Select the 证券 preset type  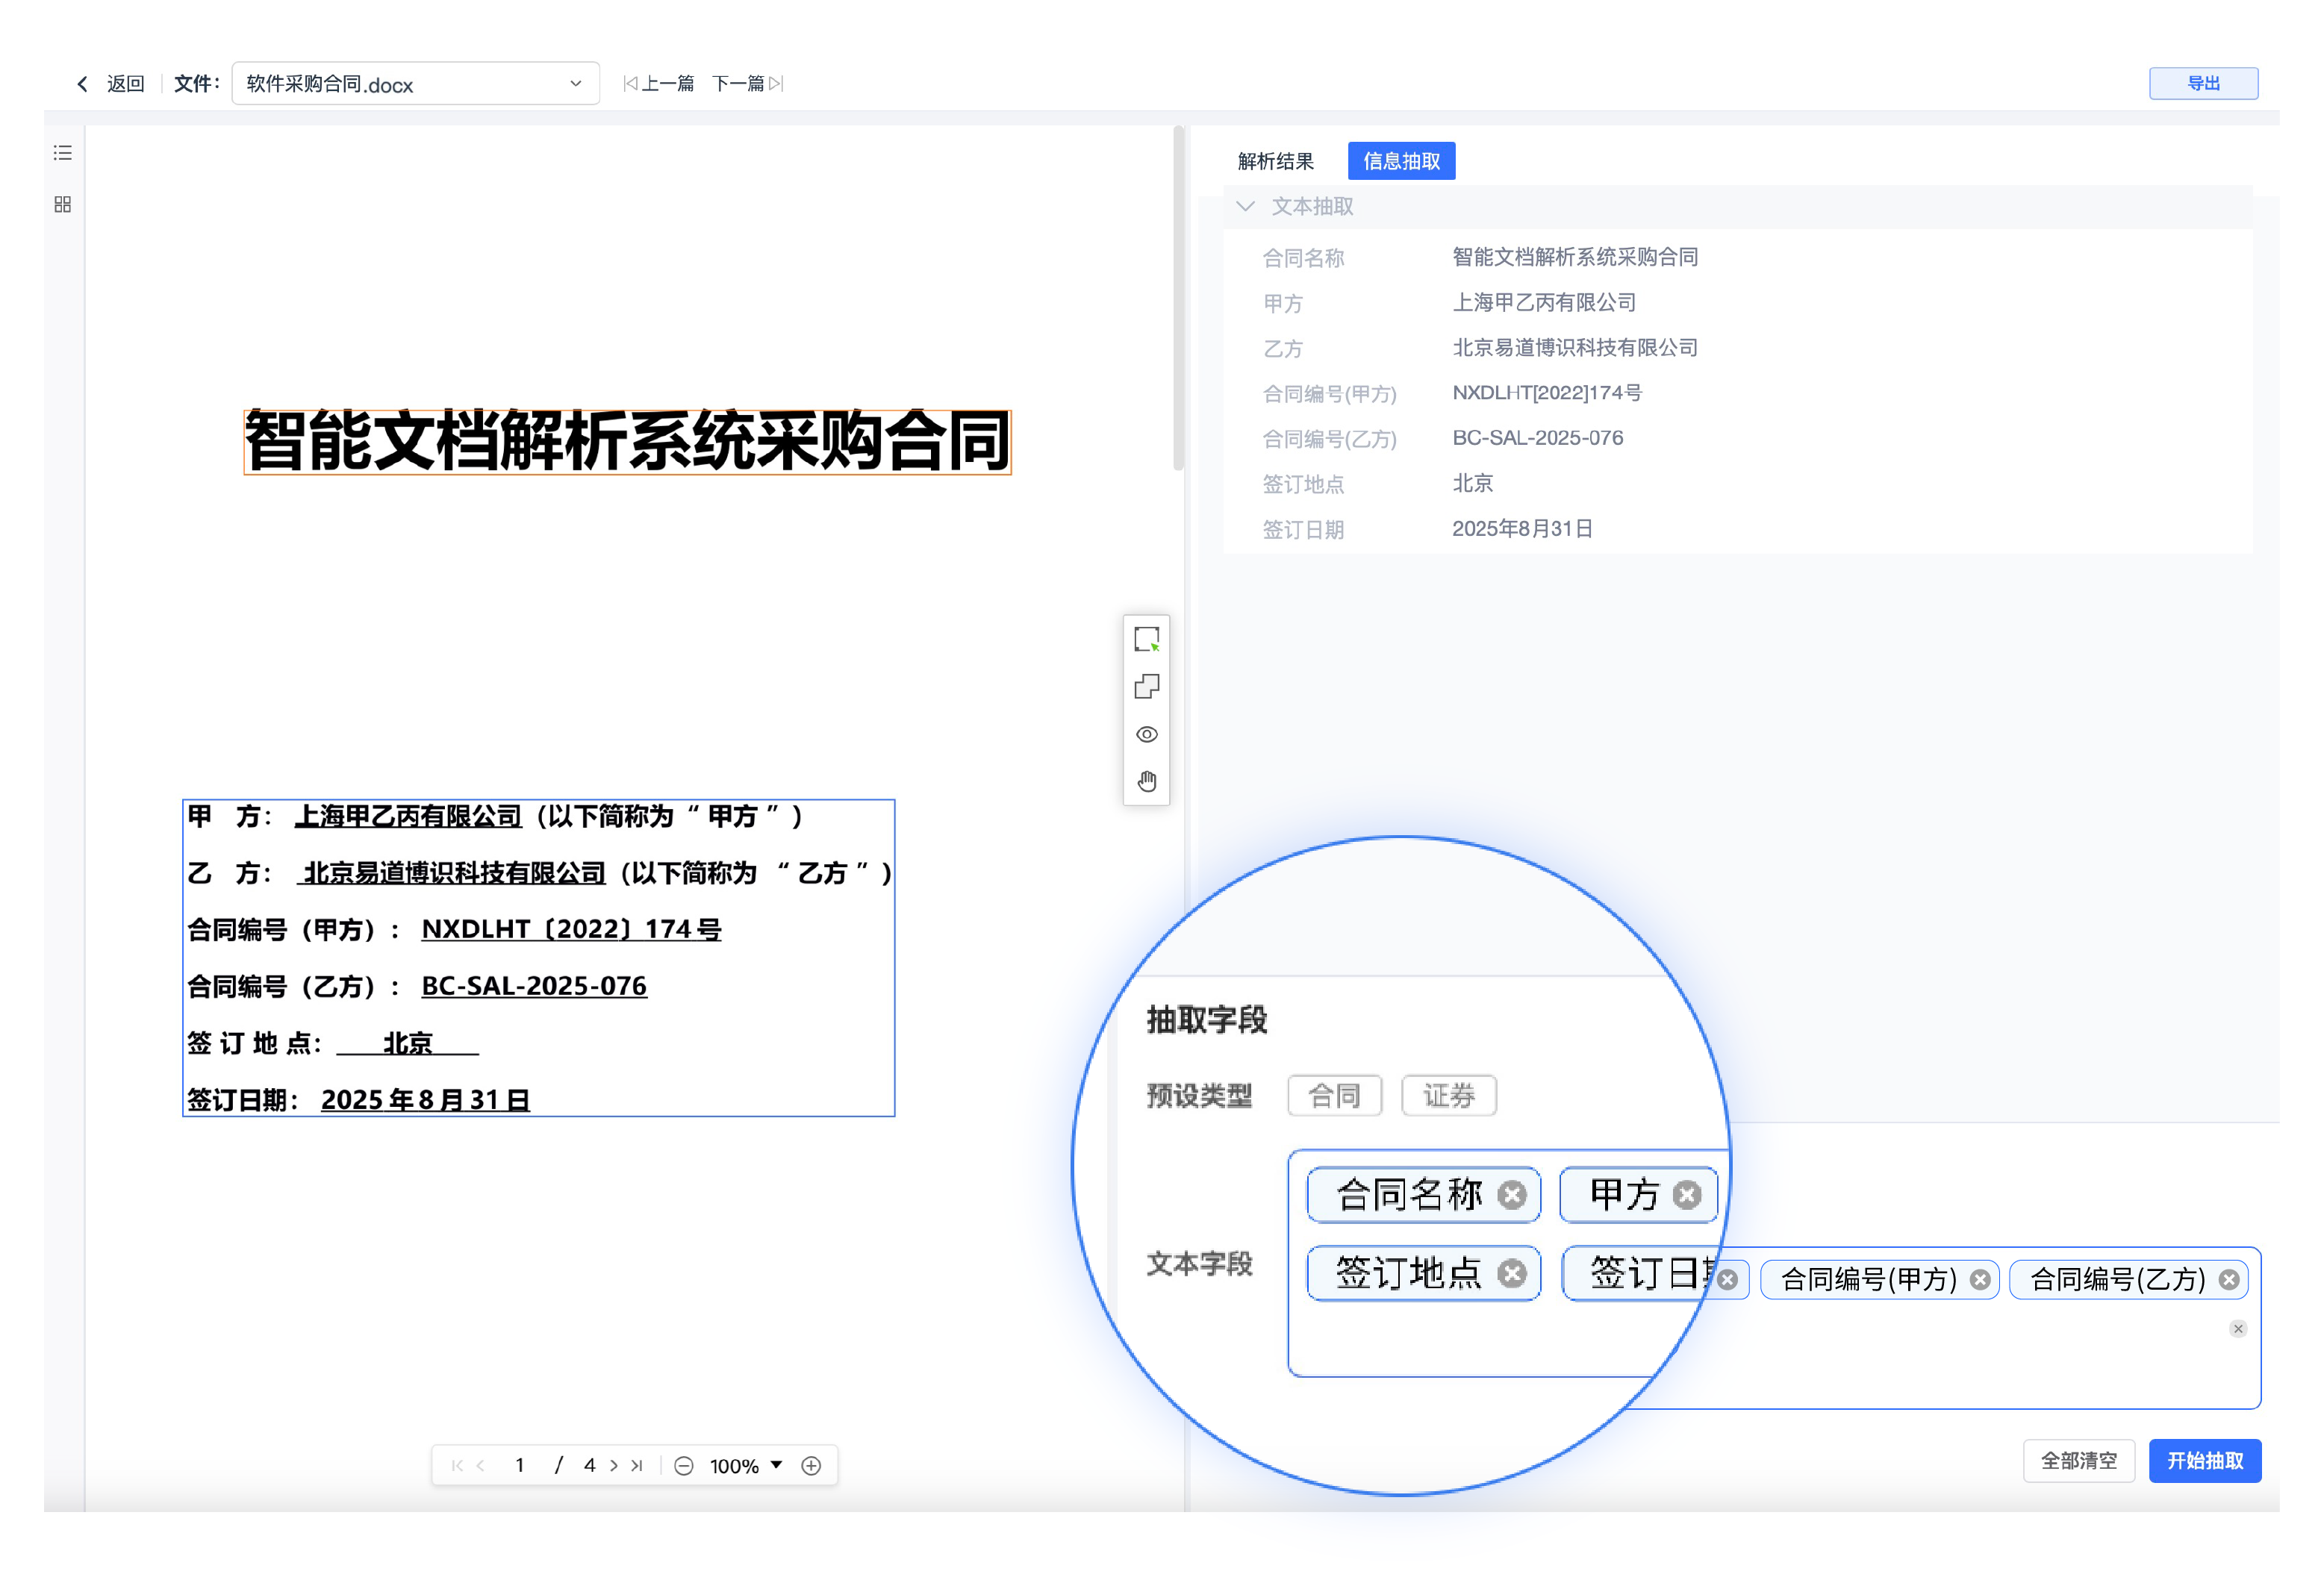[1448, 1095]
